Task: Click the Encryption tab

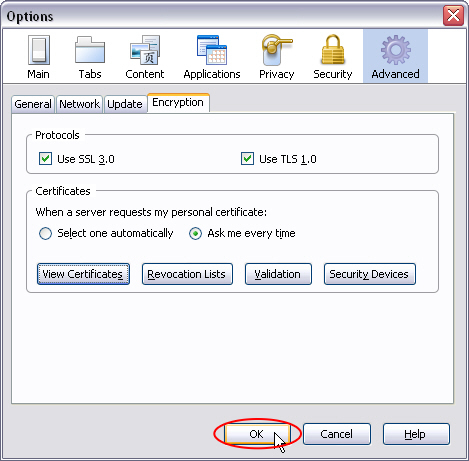Action: pyautogui.click(x=178, y=103)
